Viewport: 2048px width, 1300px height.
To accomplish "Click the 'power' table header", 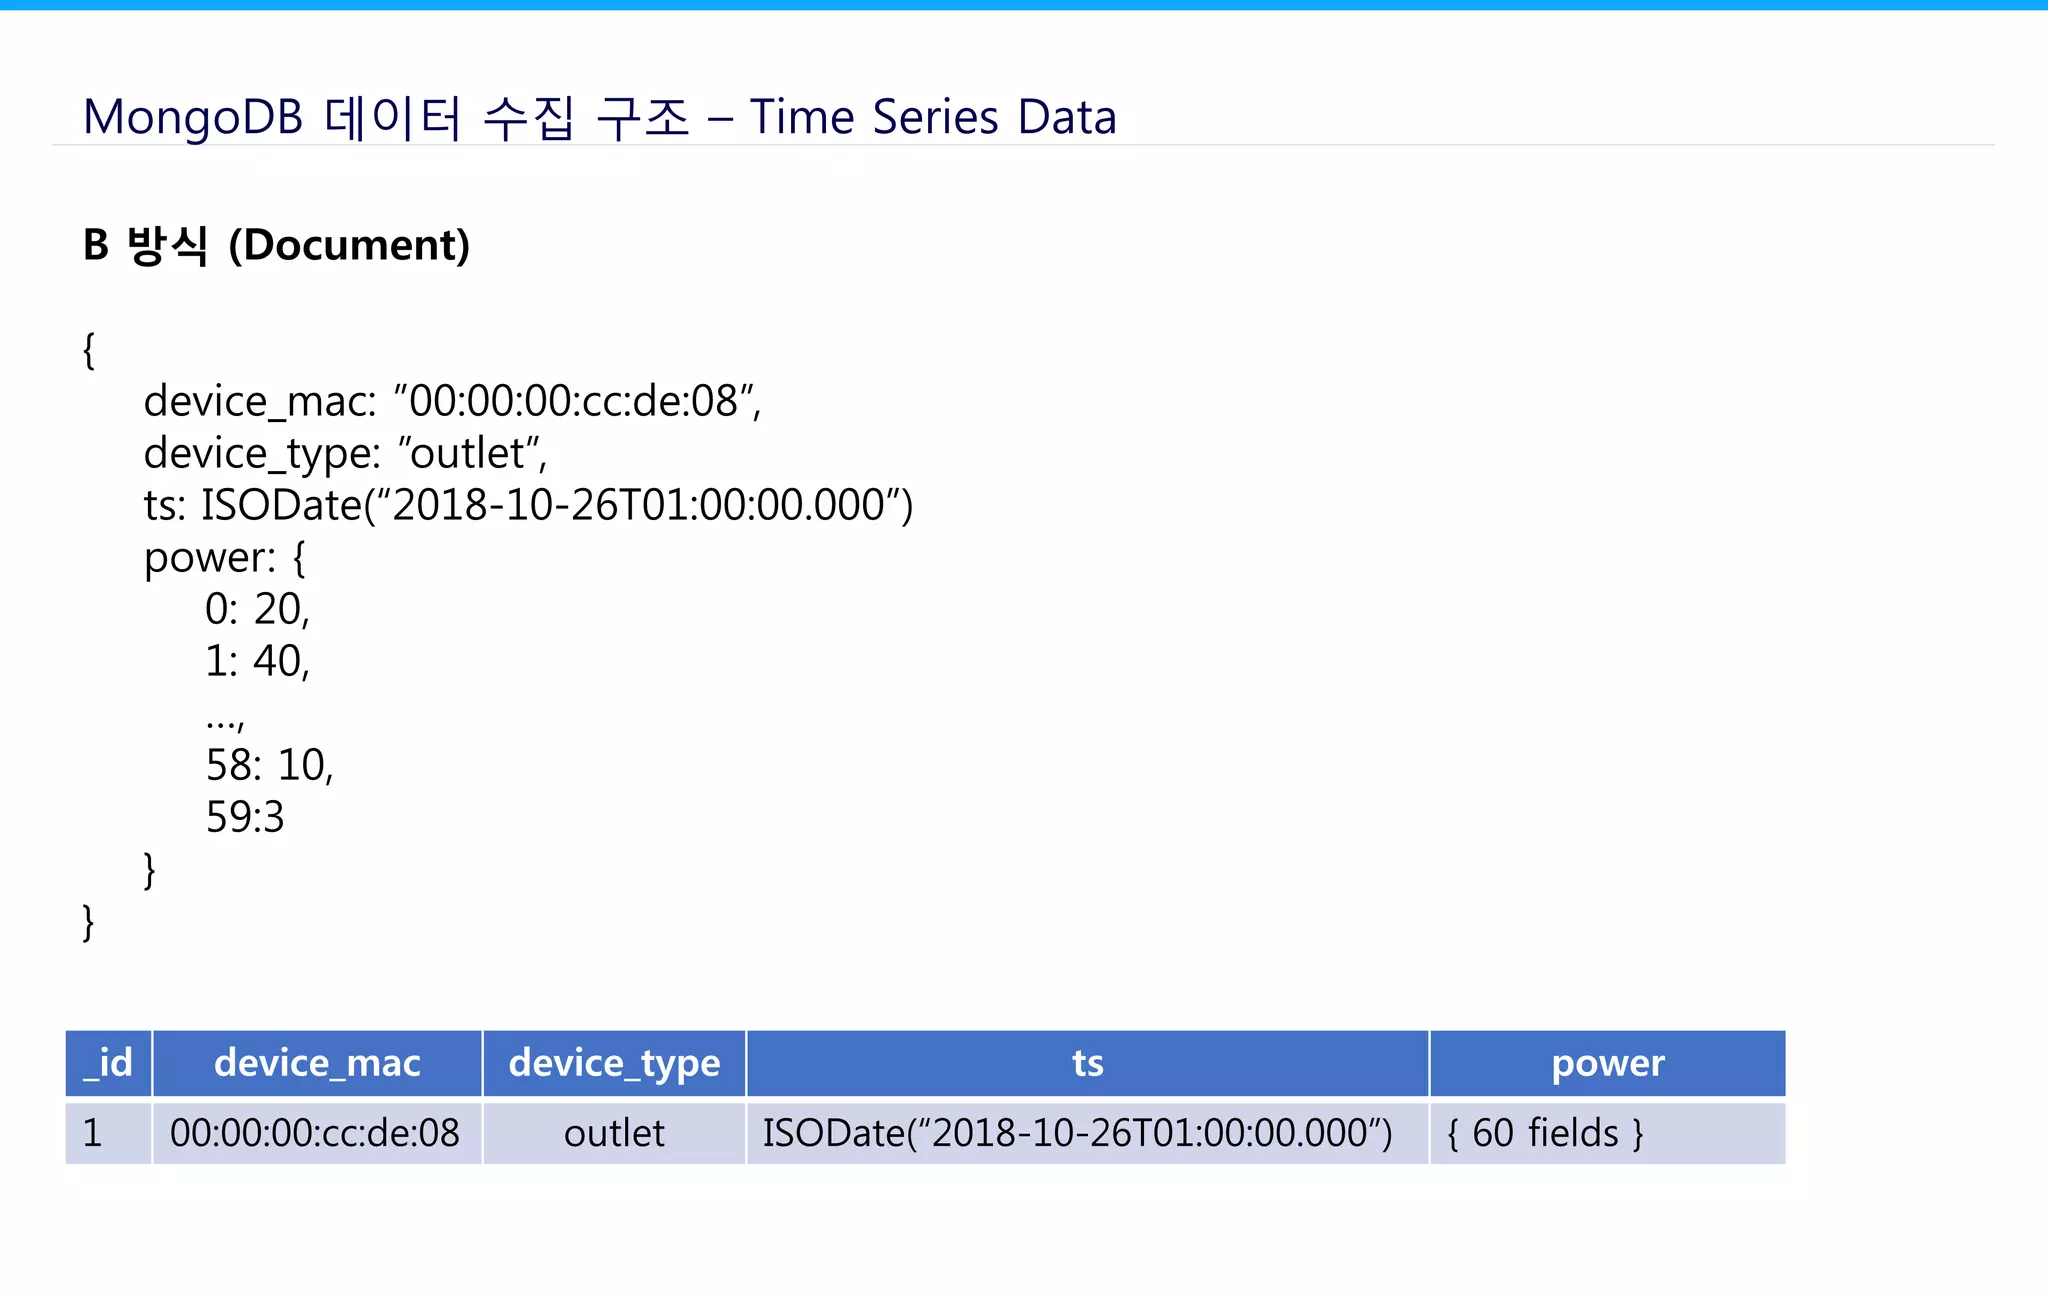I will pos(1607,1063).
